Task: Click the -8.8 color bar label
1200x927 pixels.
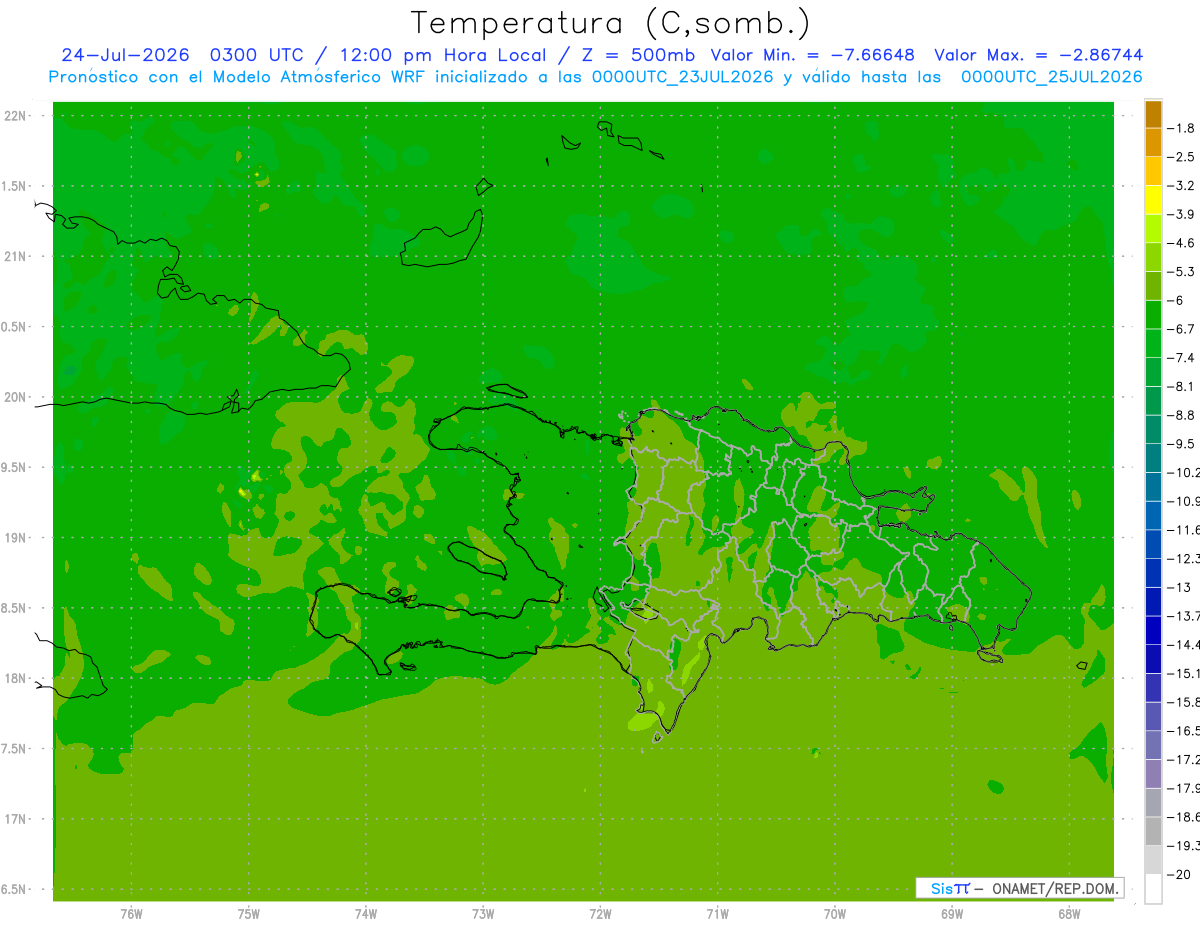Action: click(1181, 415)
